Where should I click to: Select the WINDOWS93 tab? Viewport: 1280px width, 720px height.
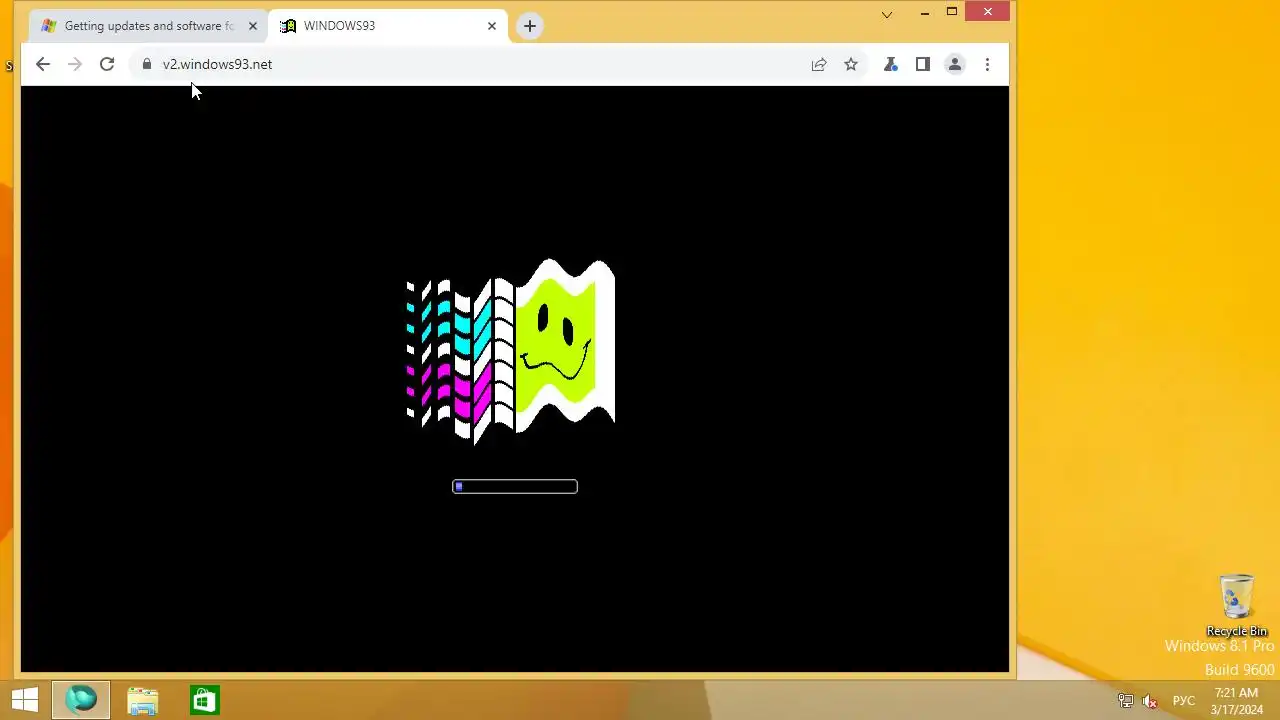click(388, 26)
